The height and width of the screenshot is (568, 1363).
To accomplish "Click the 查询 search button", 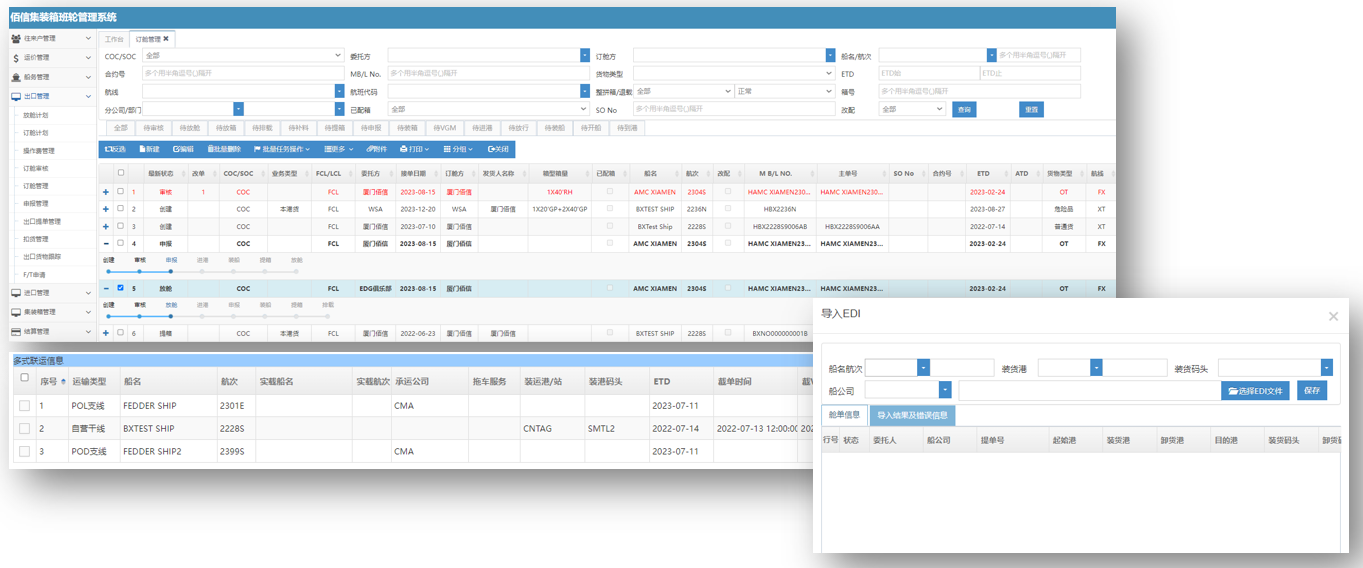I will pyautogui.click(x=964, y=109).
